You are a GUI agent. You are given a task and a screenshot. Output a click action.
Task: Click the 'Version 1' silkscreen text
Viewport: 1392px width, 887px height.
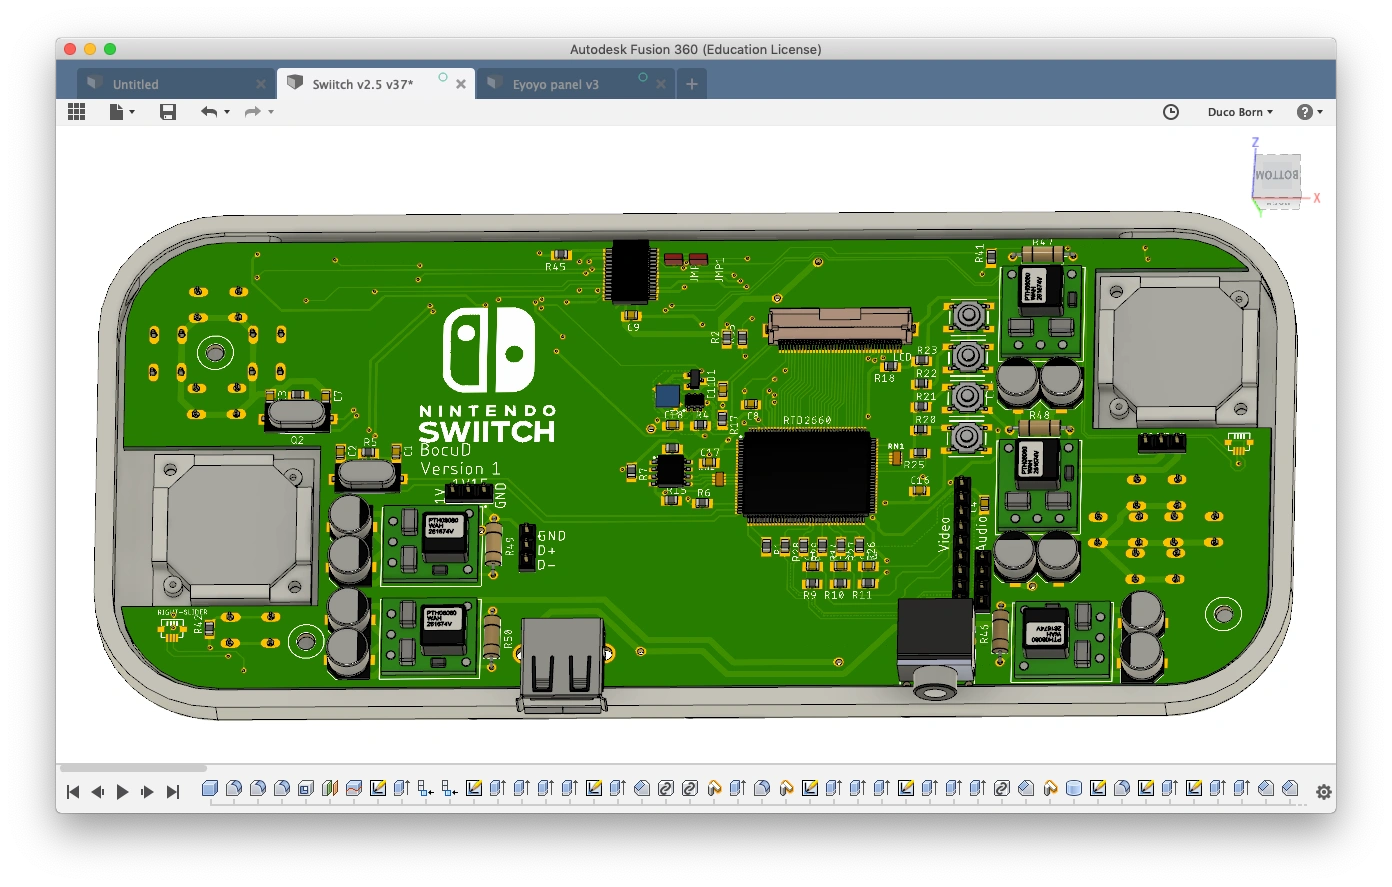(x=460, y=469)
